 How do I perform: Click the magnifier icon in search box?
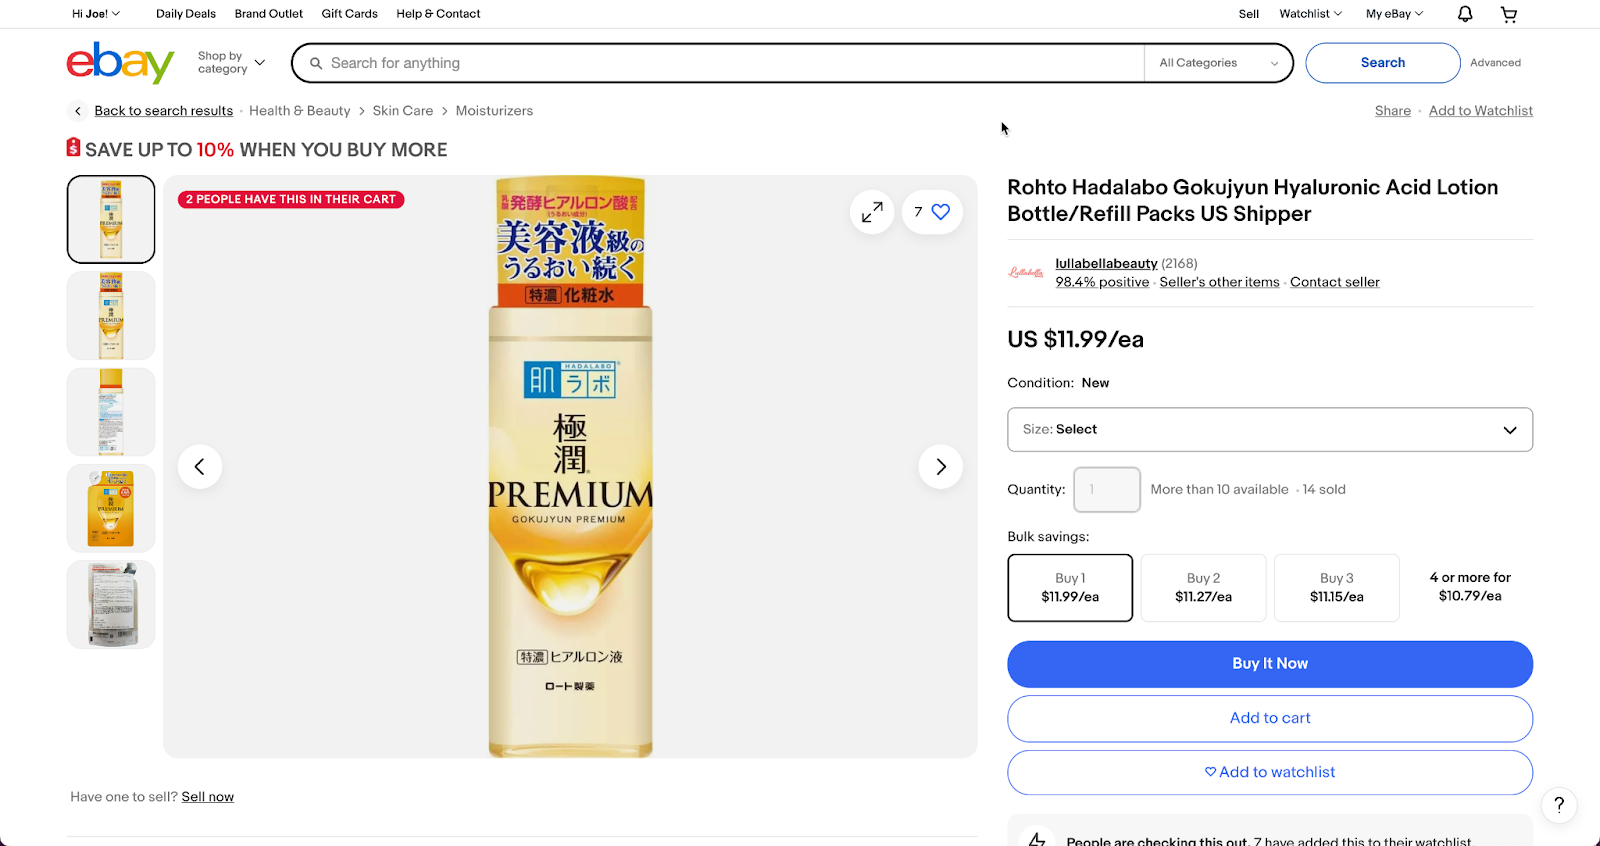316,63
